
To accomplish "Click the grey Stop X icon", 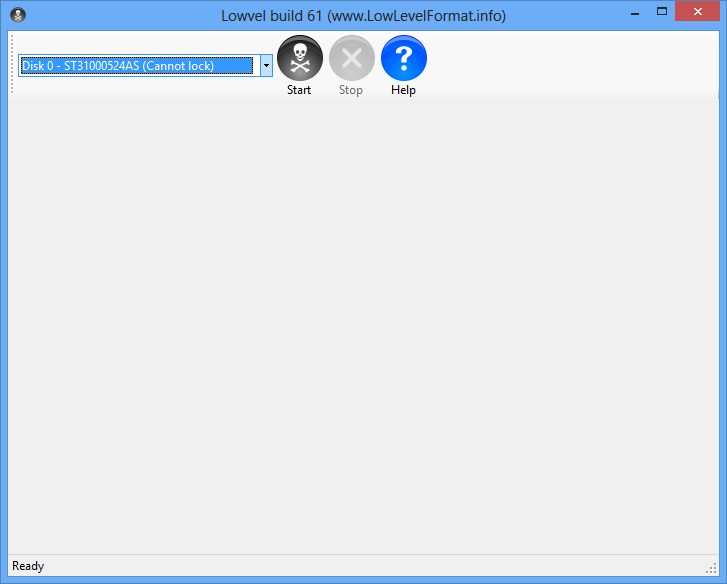I will (351, 58).
